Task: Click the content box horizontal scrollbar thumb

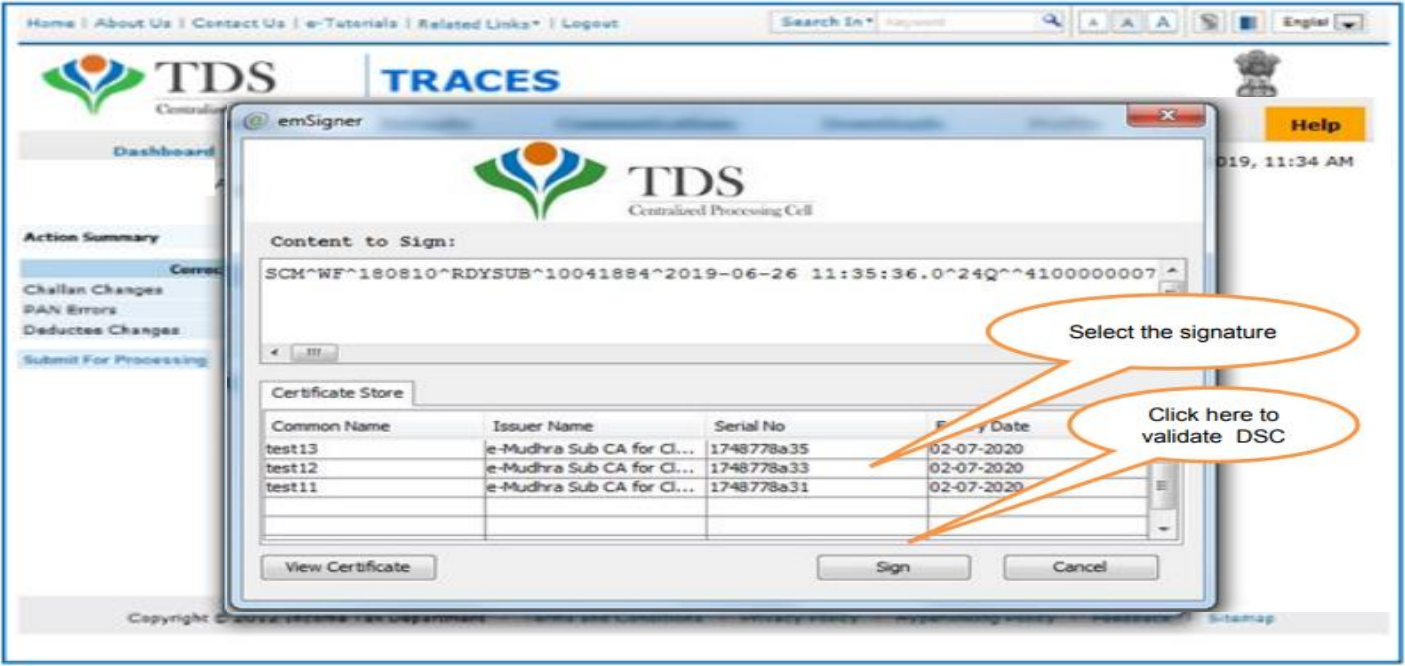Action: click(314, 353)
